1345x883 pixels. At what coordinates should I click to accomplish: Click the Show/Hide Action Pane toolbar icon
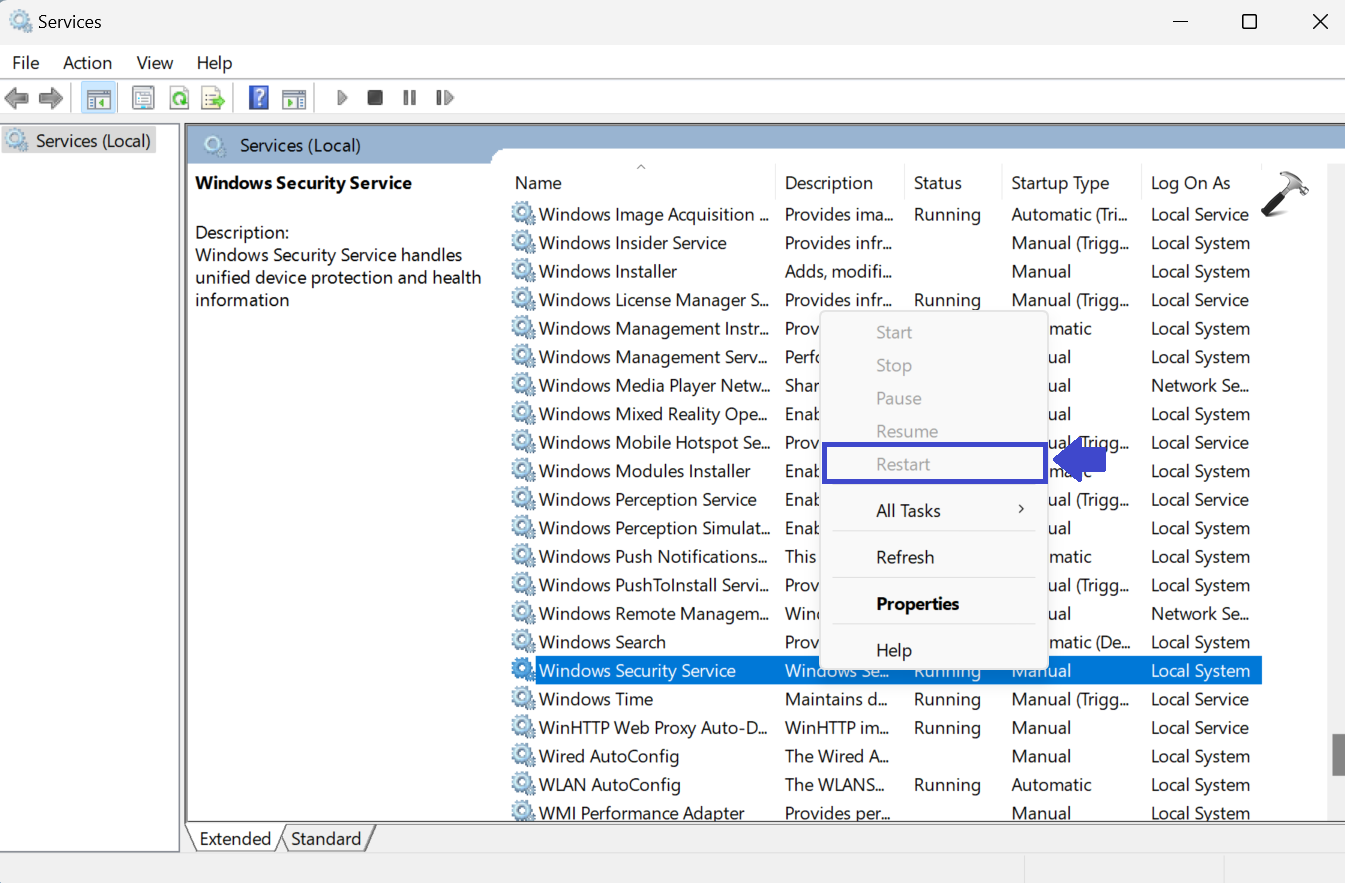coord(293,98)
